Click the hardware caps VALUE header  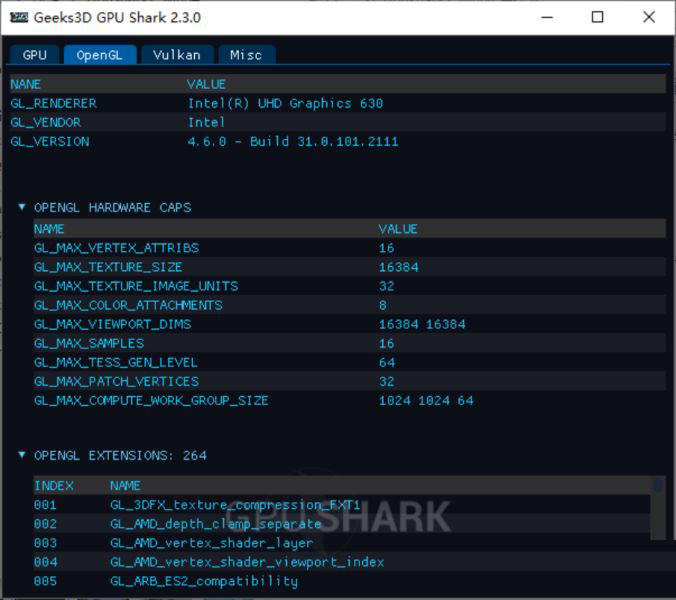coord(398,229)
